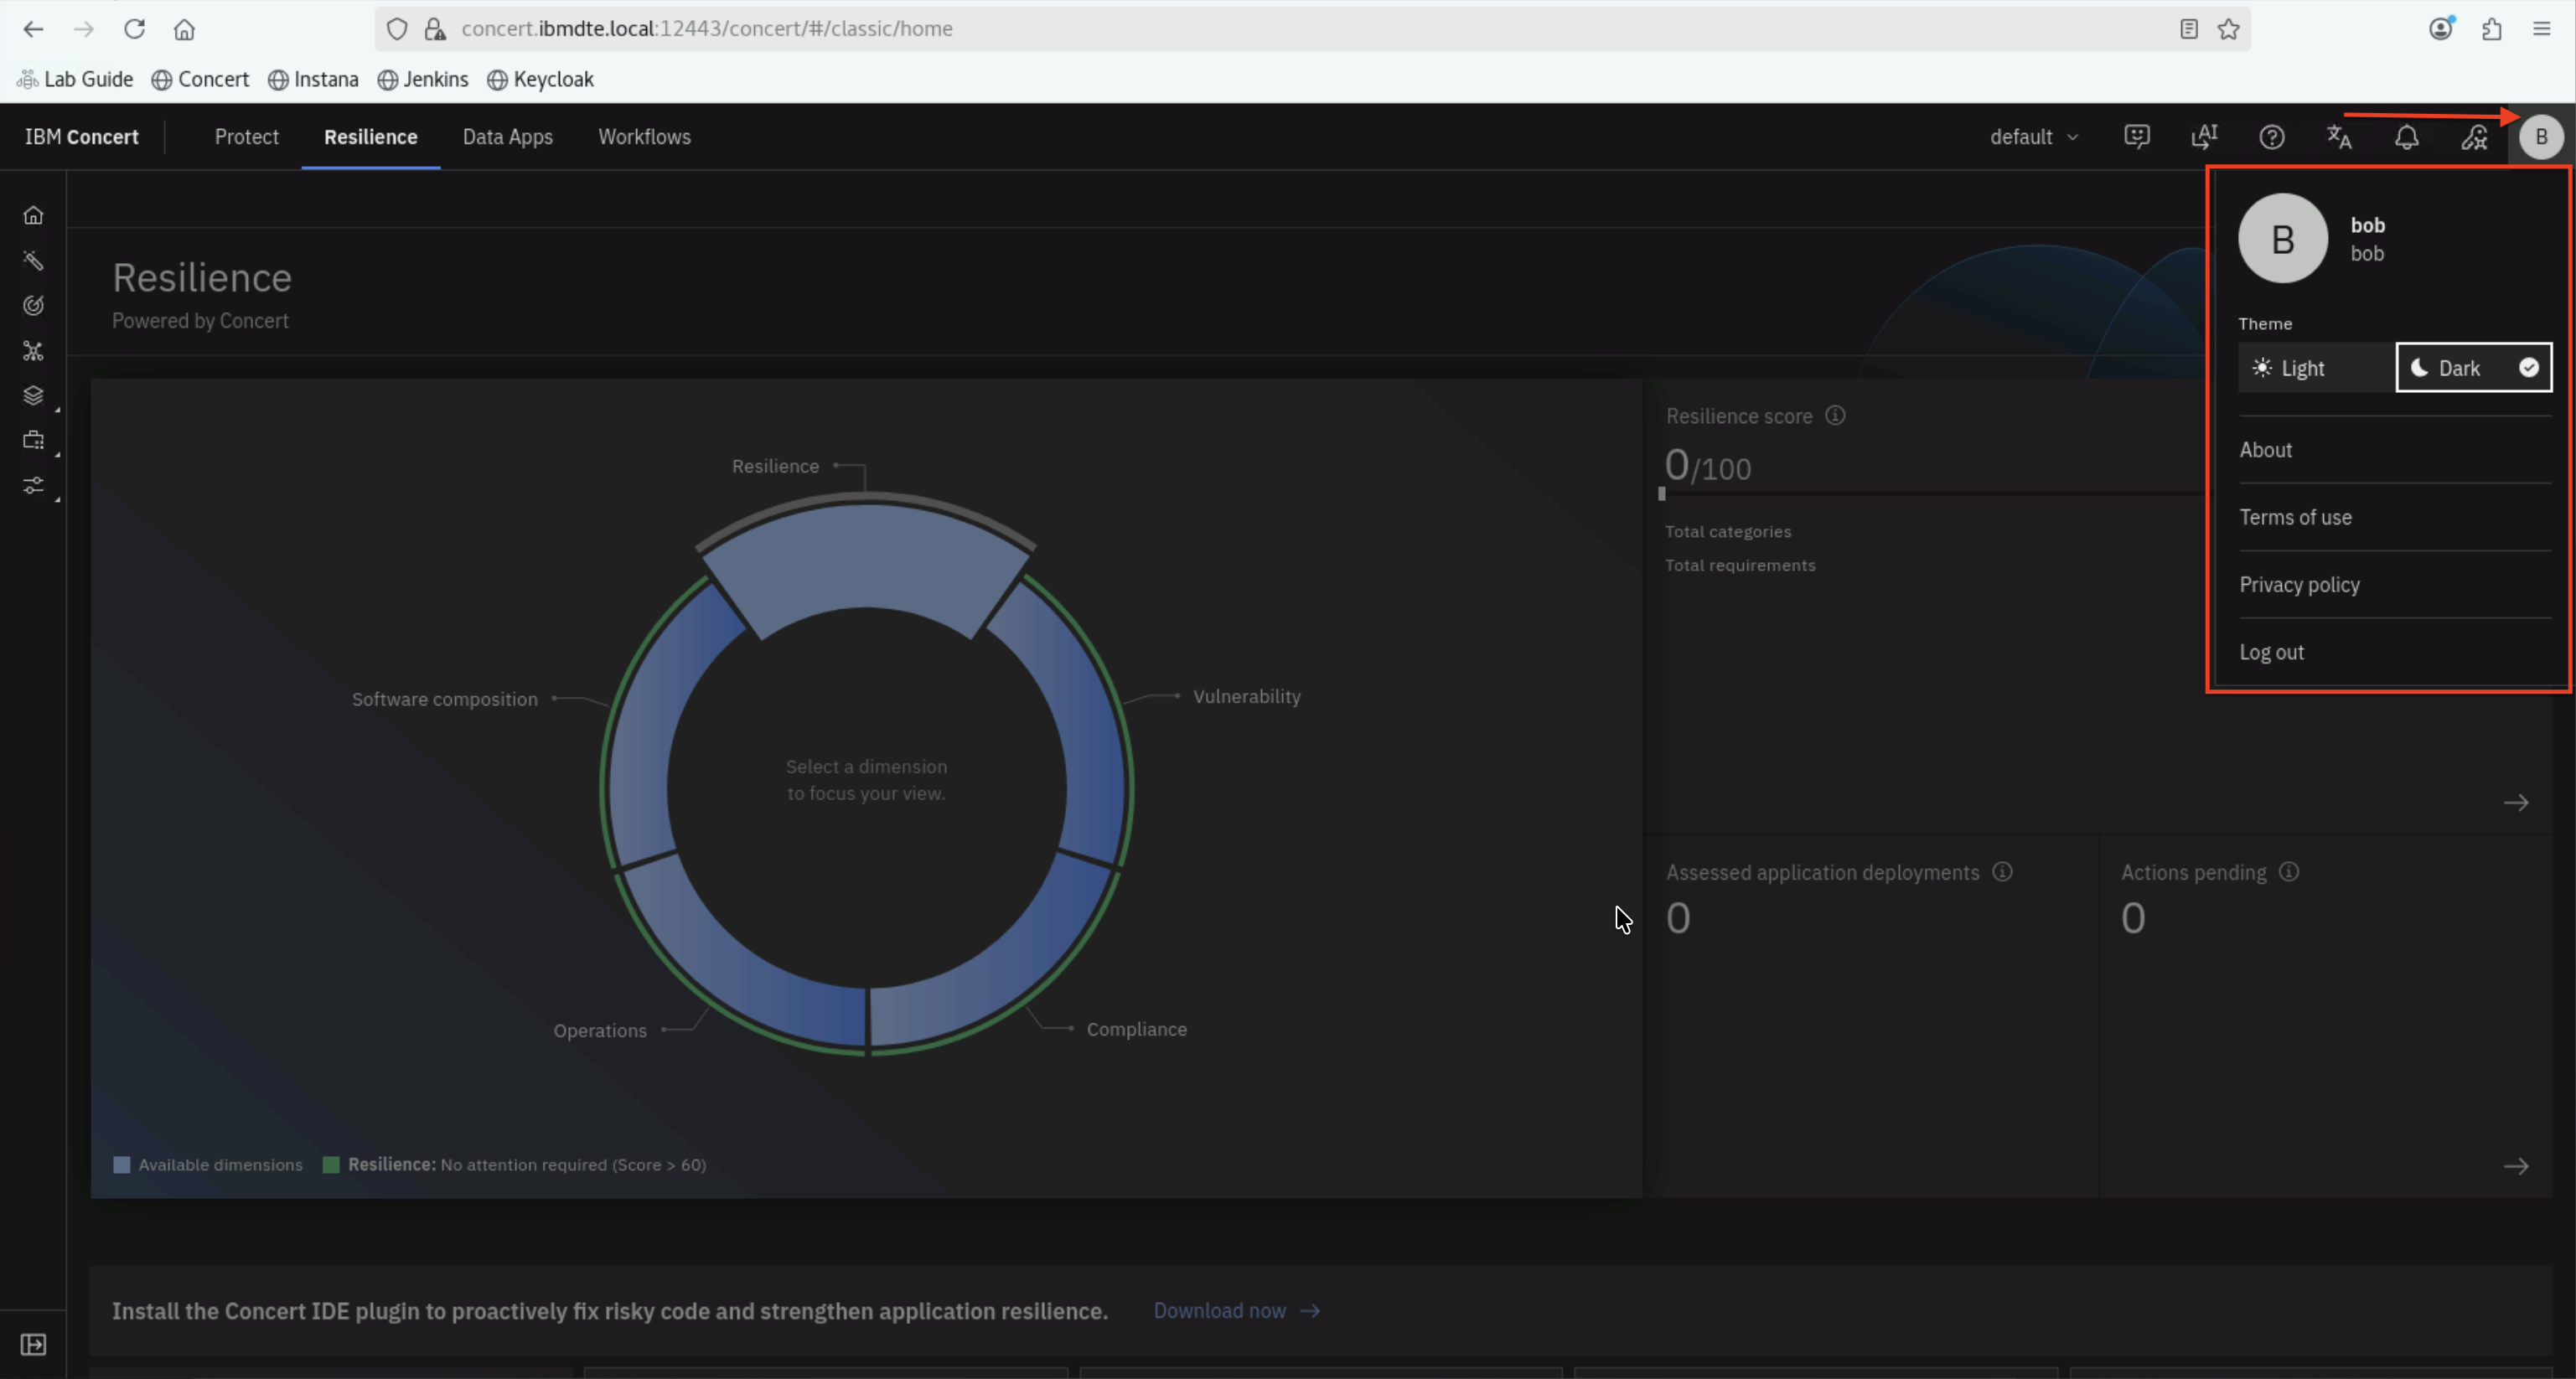
Task: Open the Home icon in left sidebar
Action: pos(33,215)
